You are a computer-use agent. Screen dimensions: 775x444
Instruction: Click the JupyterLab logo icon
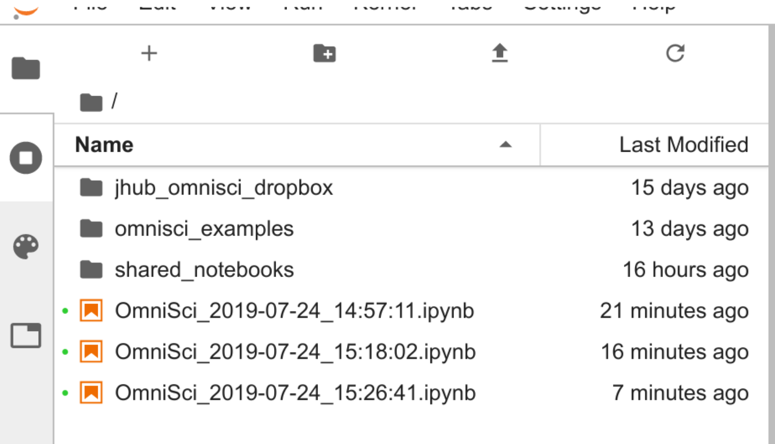point(26,8)
